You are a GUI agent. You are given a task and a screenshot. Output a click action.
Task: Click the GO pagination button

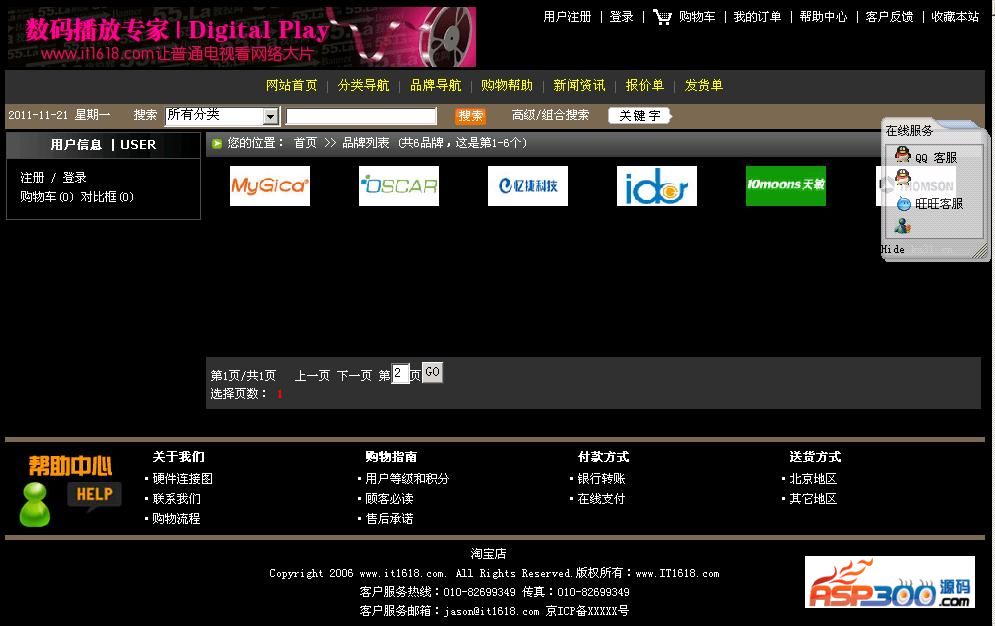[432, 372]
